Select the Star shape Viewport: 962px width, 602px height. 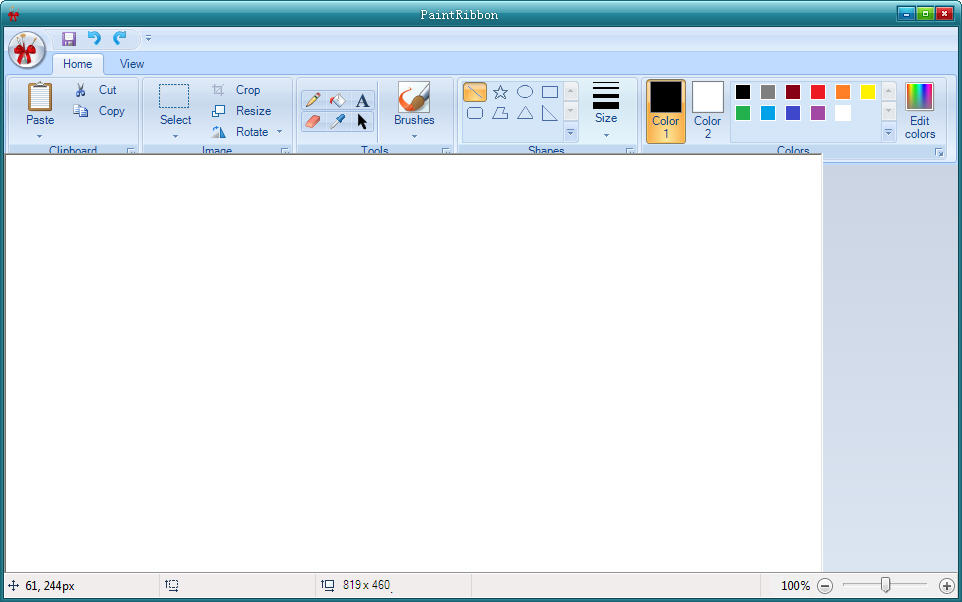pos(500,92)
